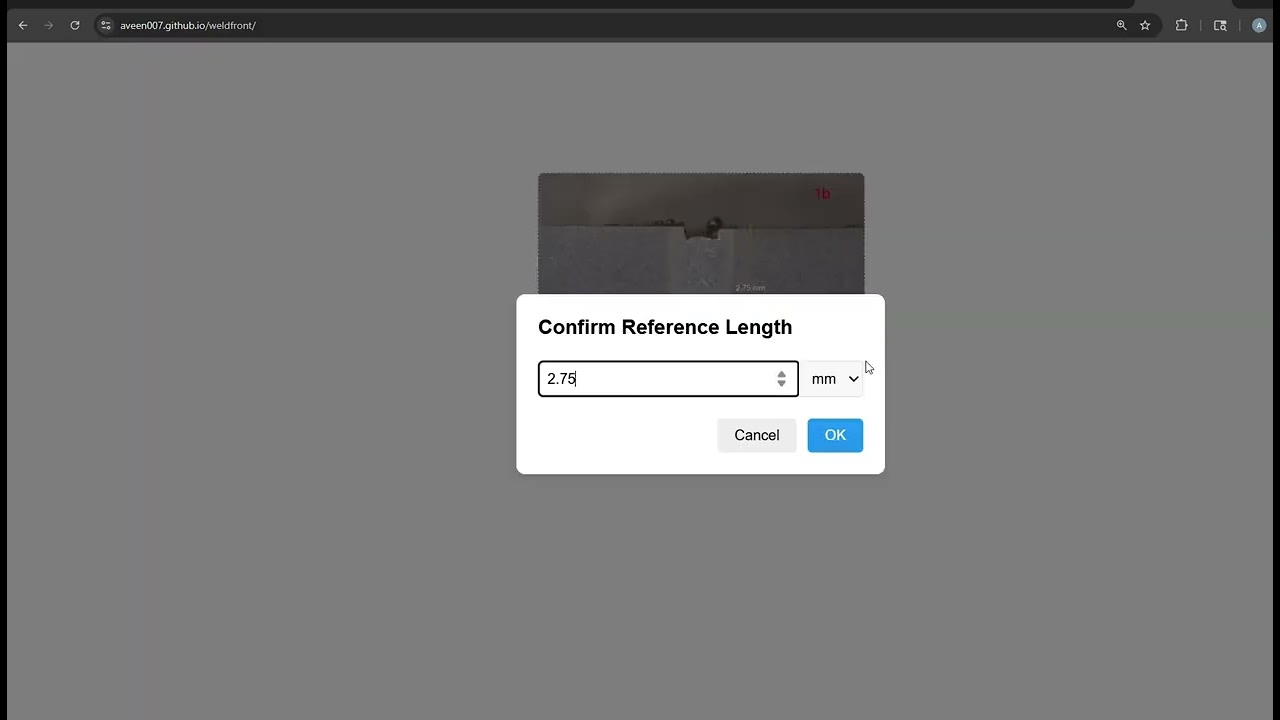The width and height of the screenshot is (1280, 720).
Task: Open the zoom magnifier icon
Action: click(x=1121, y=25)
